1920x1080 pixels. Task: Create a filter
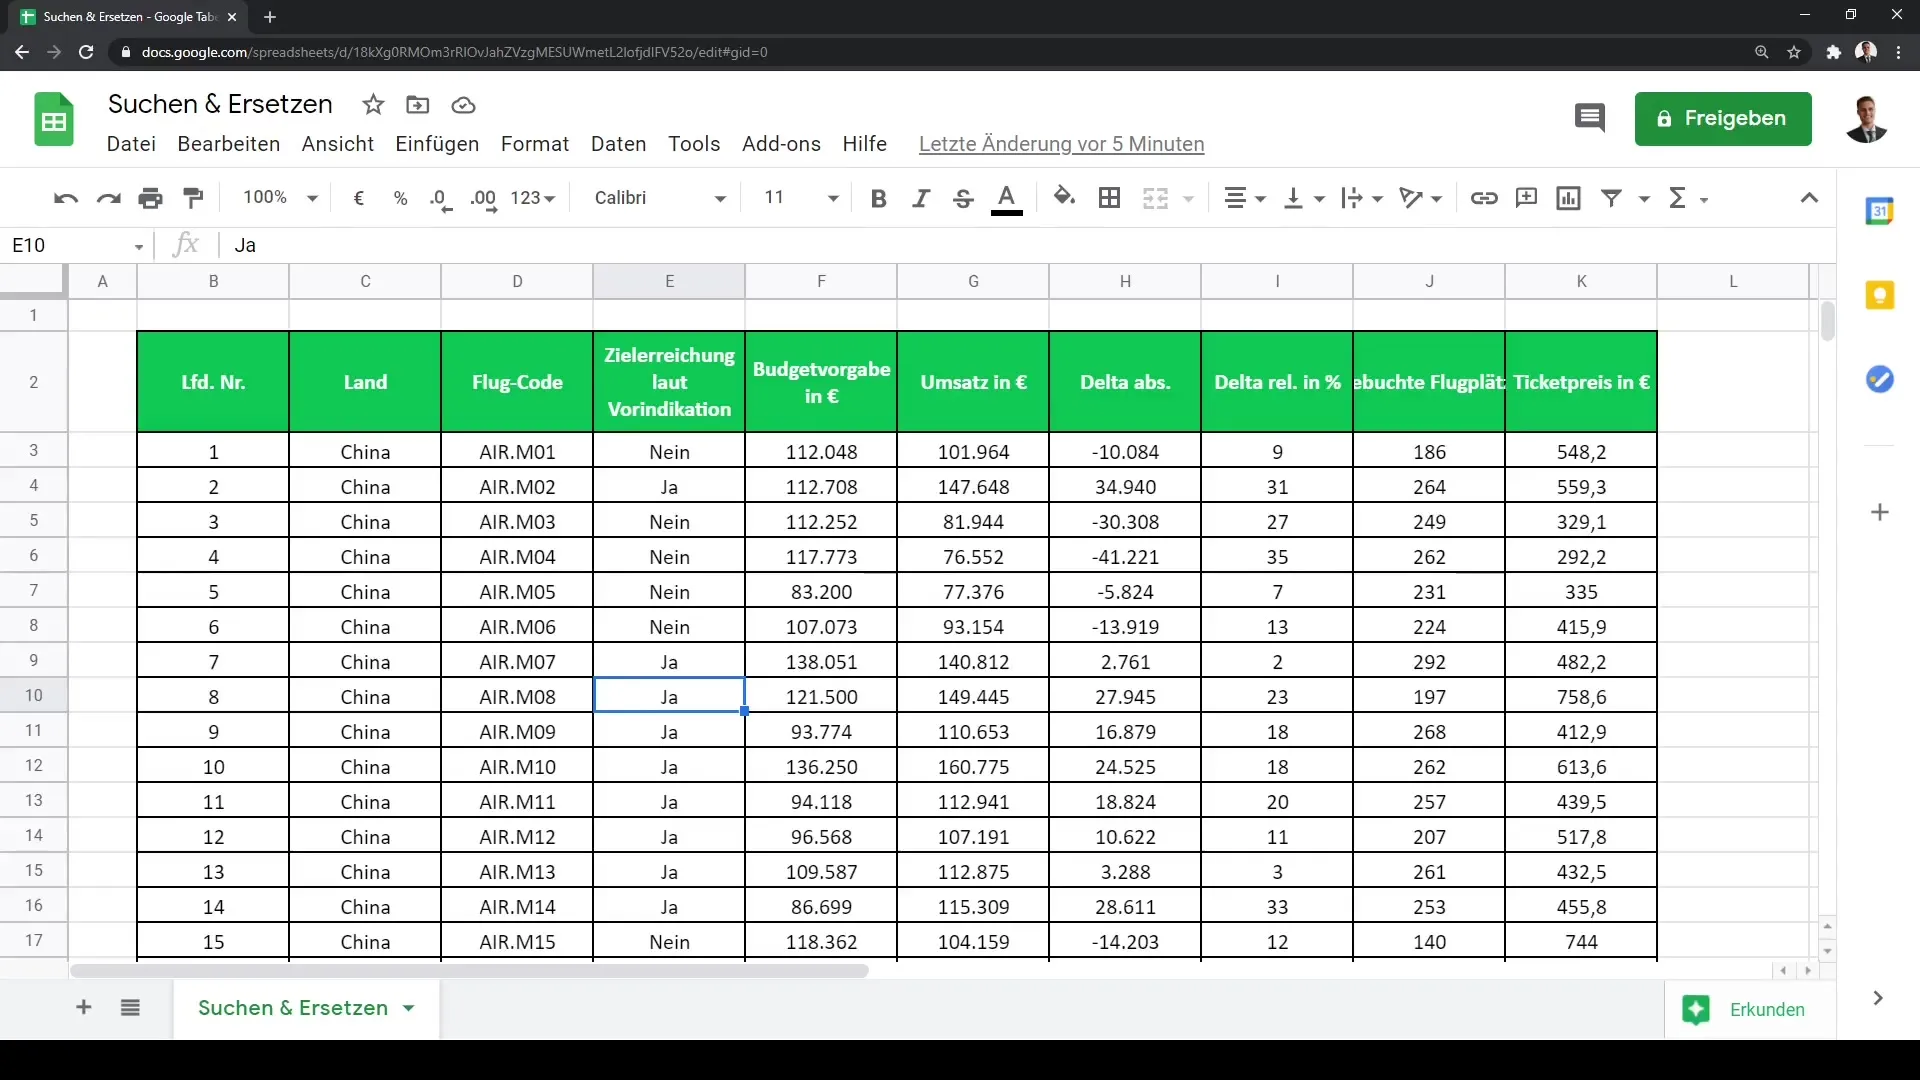point(1611,198)
